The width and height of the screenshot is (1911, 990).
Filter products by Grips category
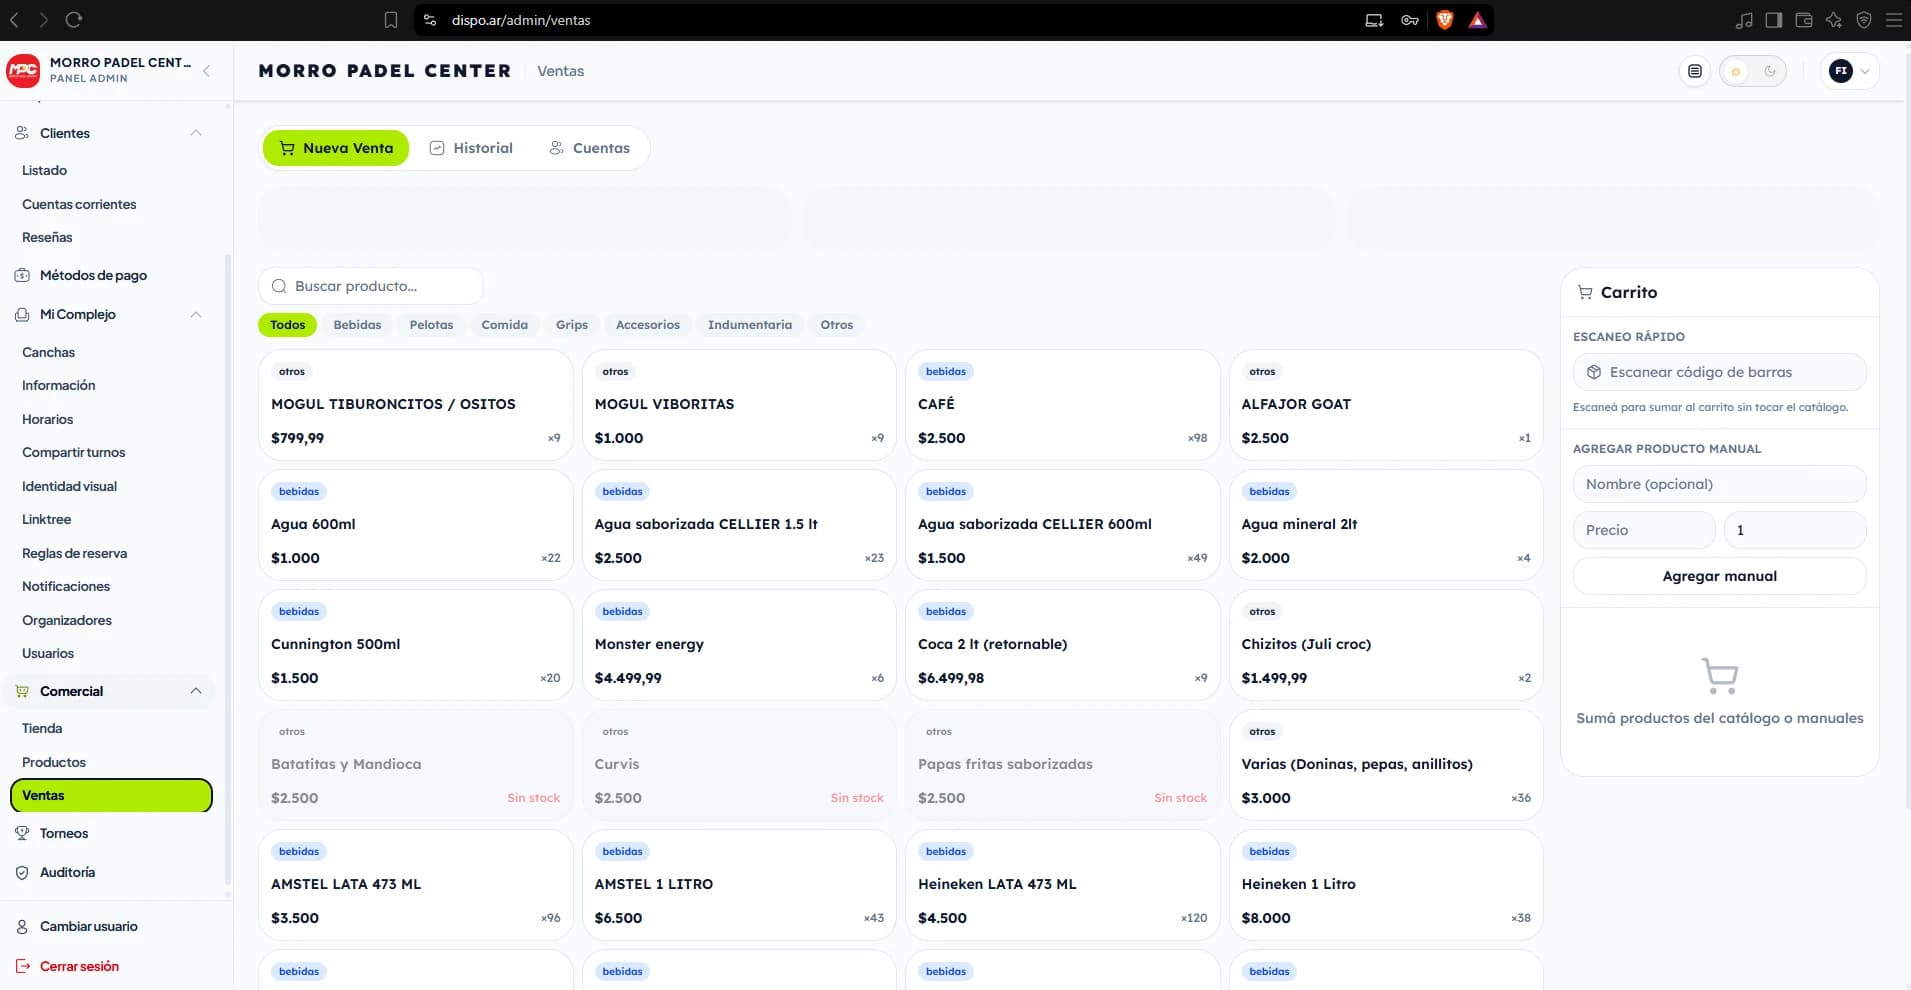(572, 325)
